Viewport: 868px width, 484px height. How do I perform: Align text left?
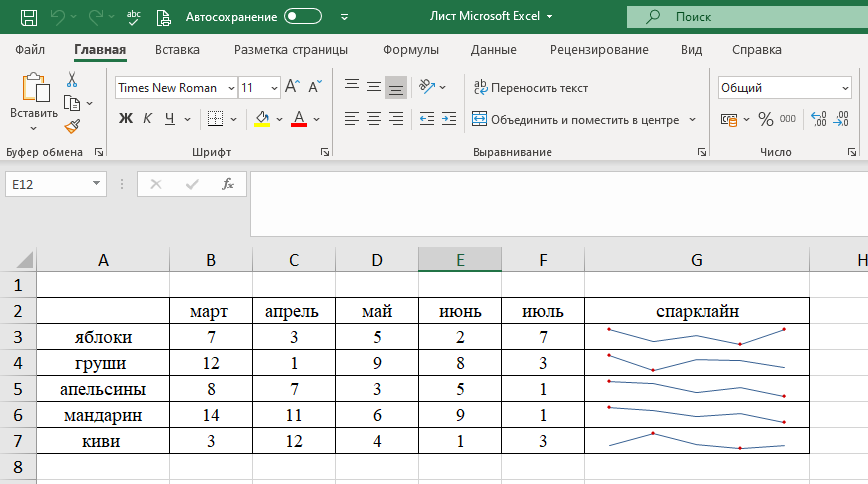tap(352, 119)
